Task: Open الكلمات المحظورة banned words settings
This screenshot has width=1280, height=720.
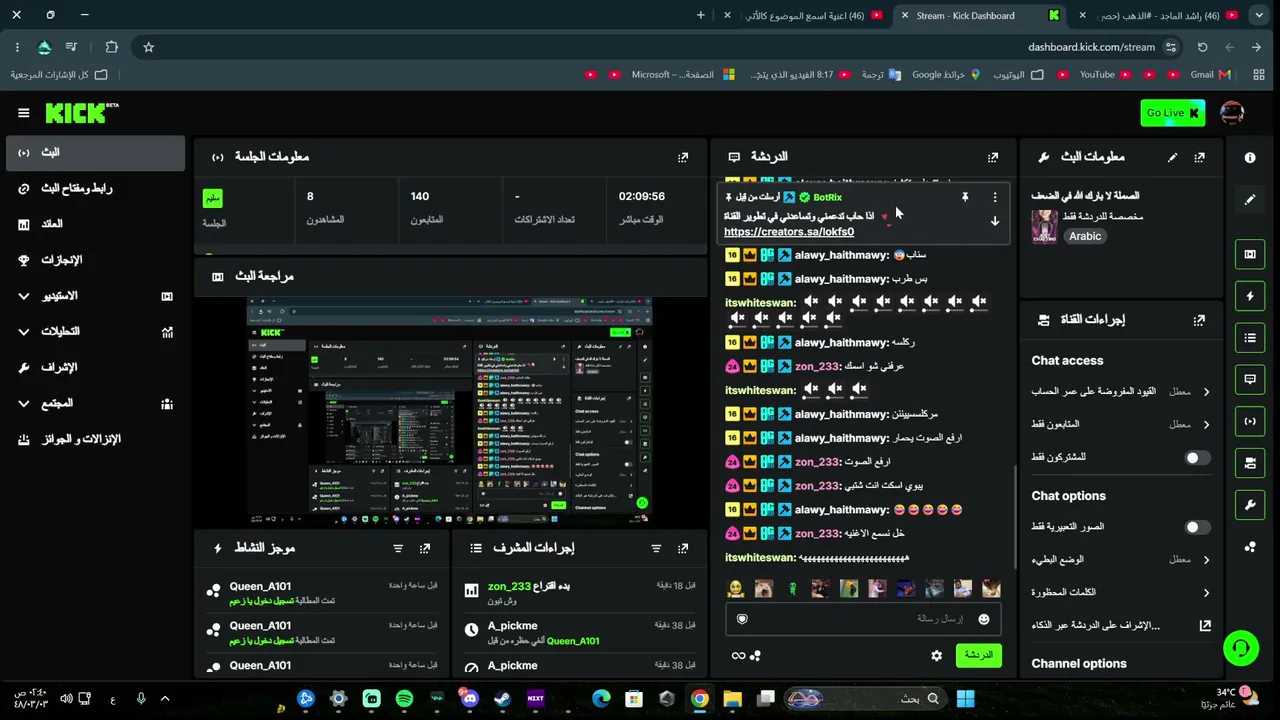Action: (1206, 593)
